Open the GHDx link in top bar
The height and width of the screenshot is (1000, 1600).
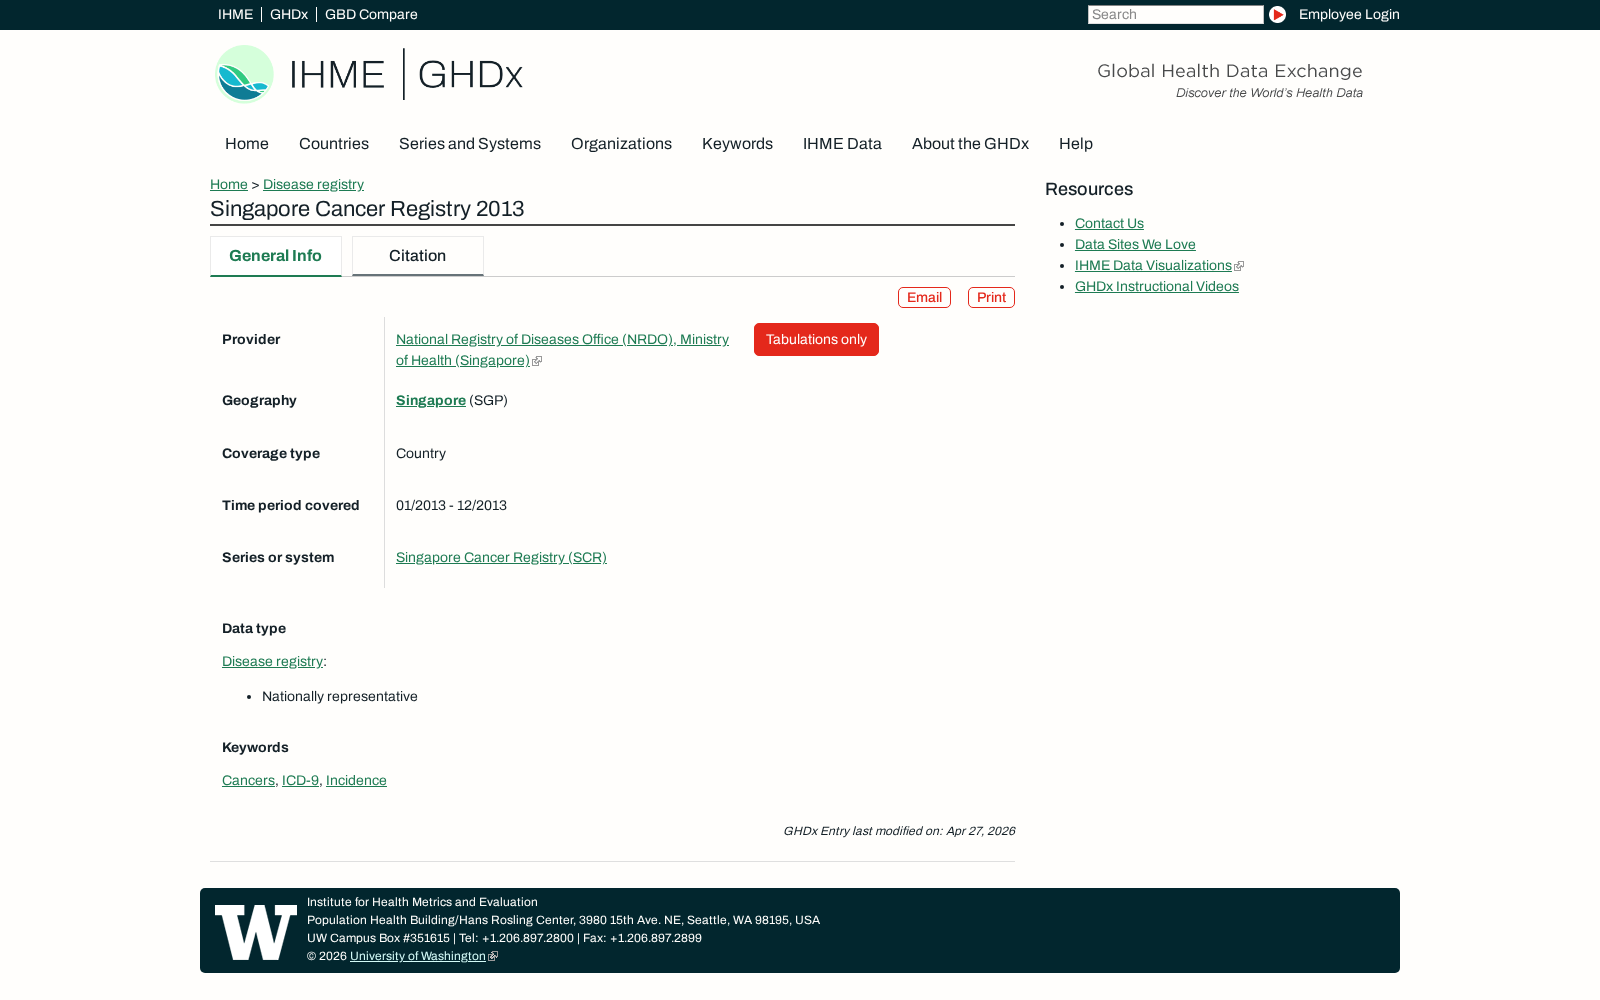[x=289, y=14]
